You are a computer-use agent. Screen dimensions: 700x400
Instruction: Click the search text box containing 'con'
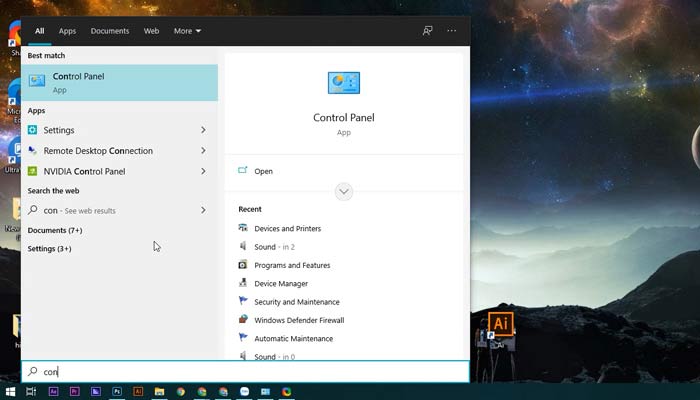coord(245,372)
